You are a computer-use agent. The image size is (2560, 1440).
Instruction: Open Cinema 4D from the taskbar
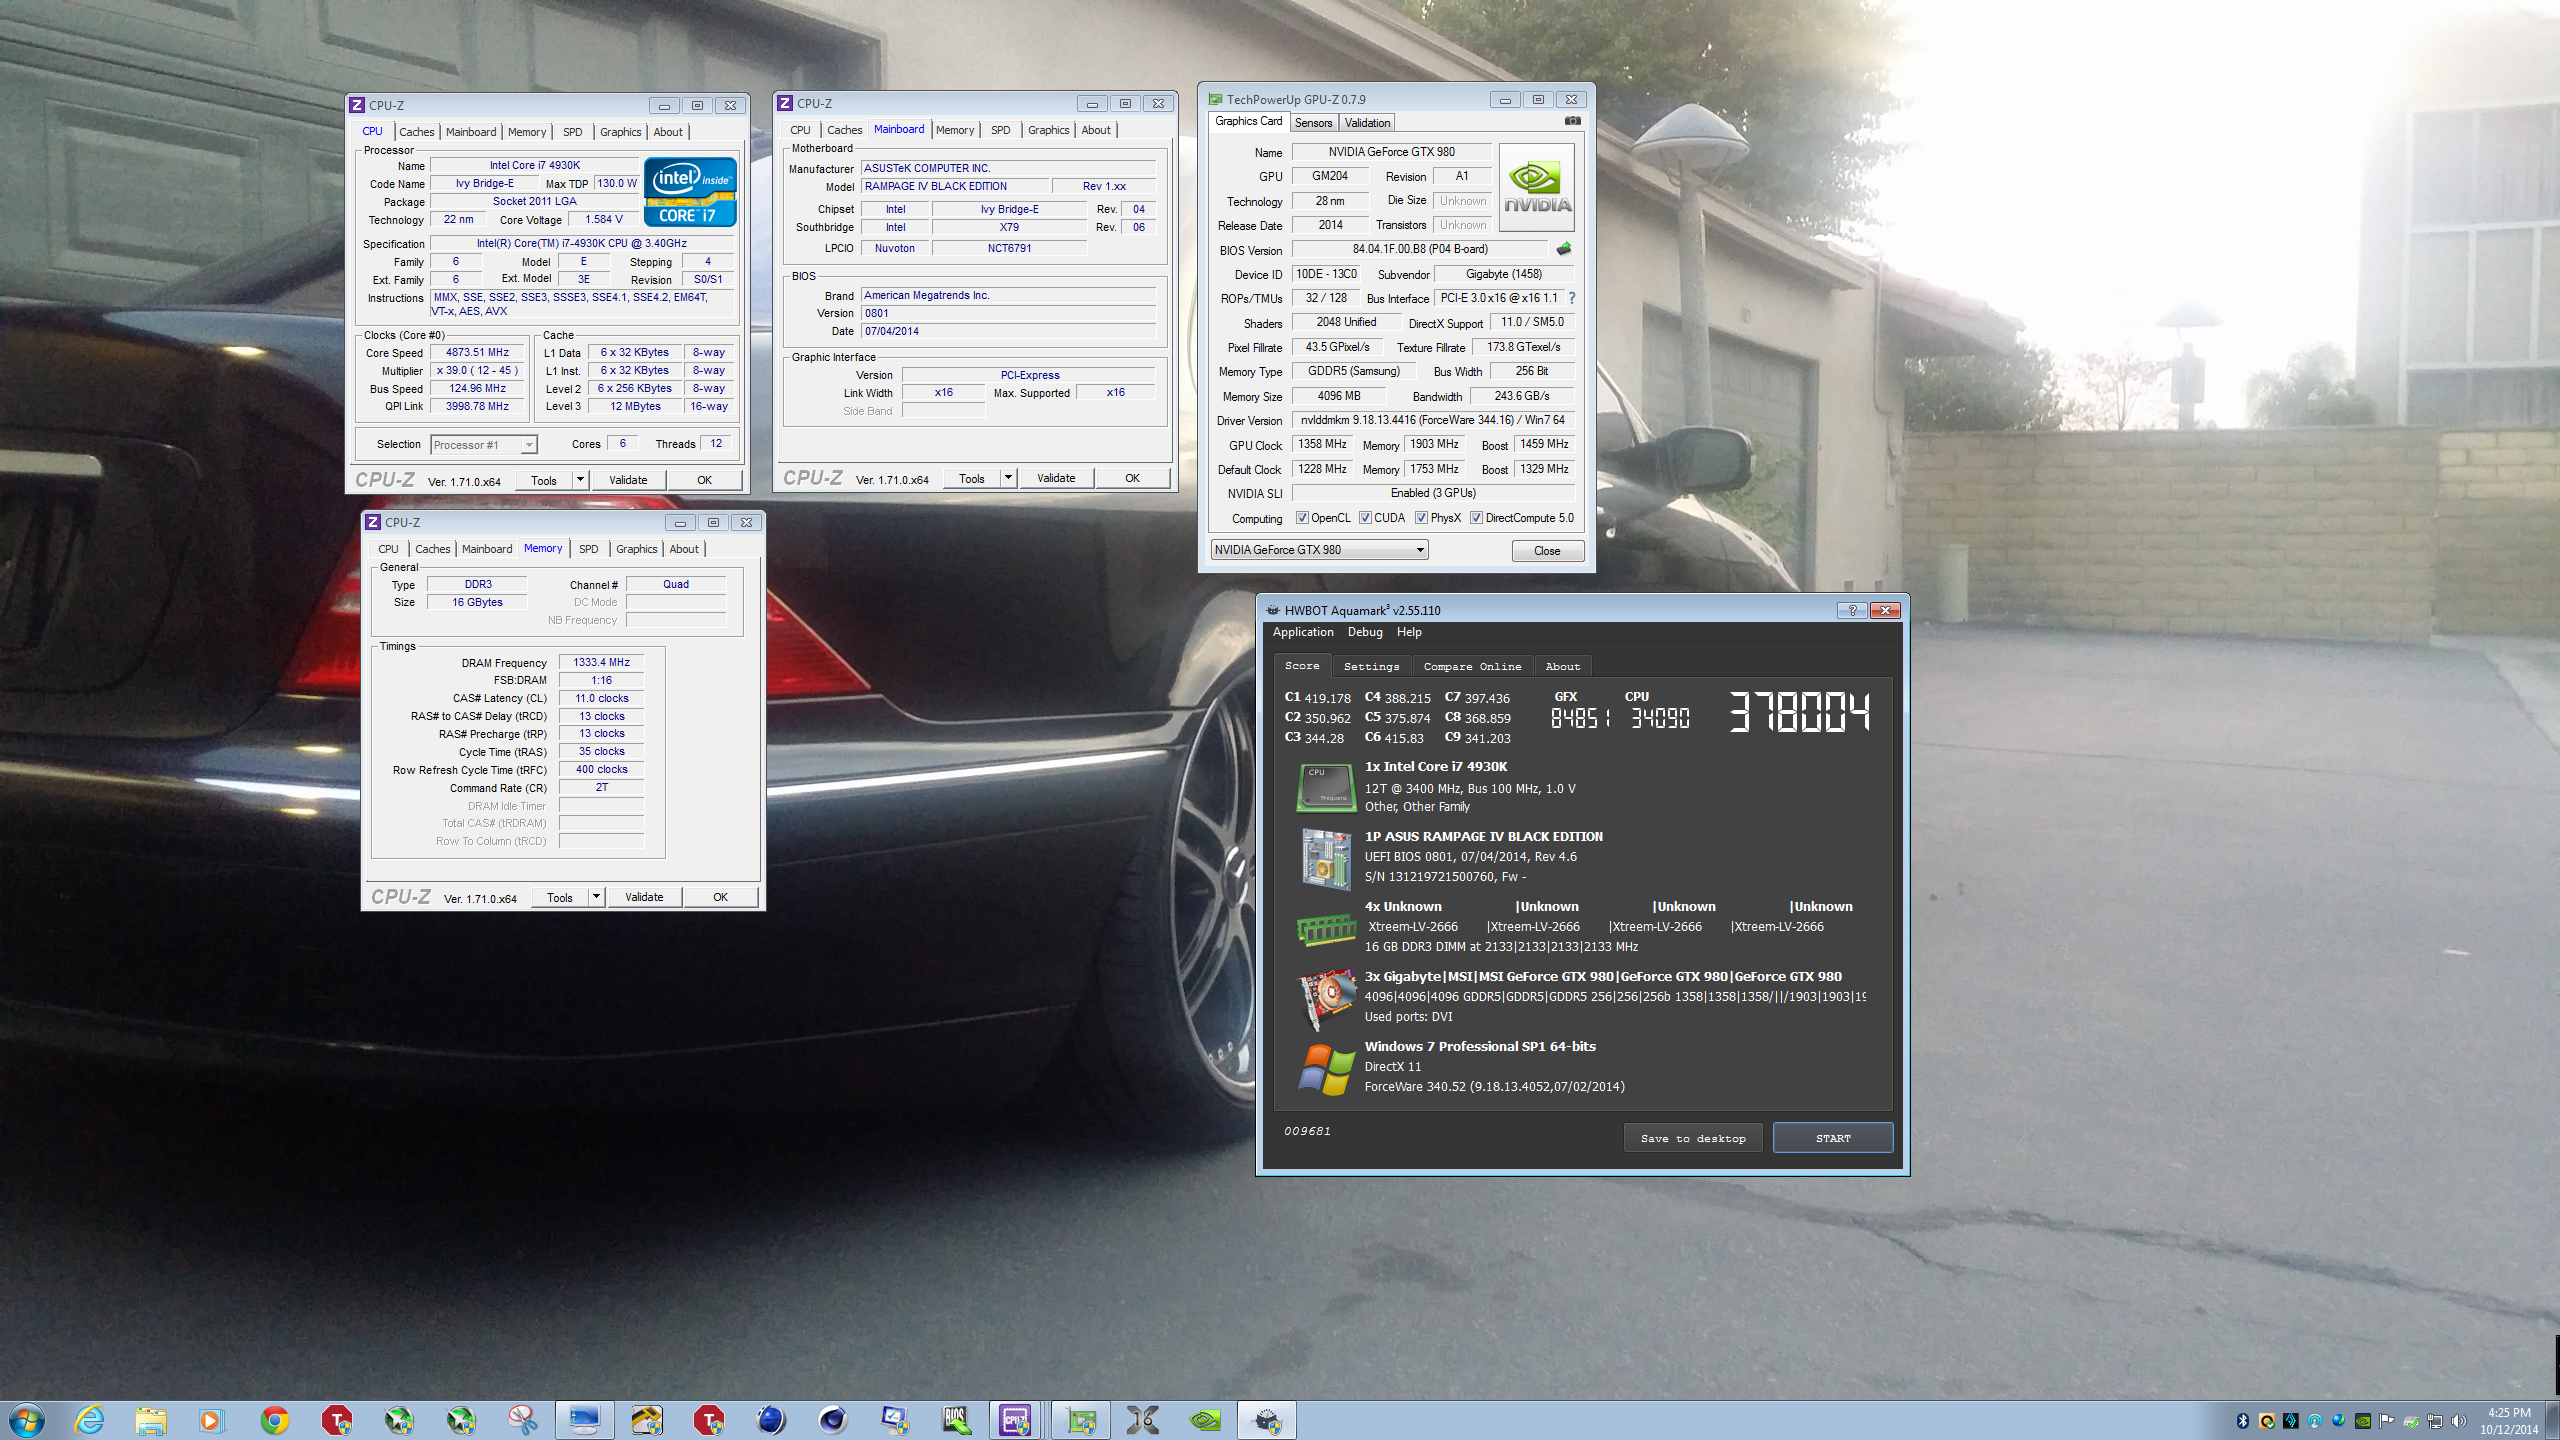832,1420
